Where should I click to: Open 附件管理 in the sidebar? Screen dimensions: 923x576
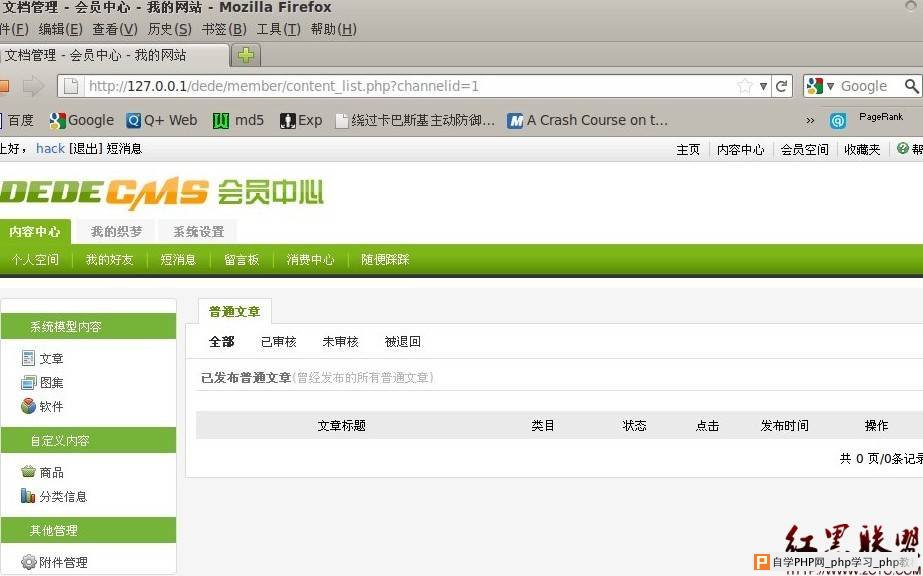tap(63, 562)
